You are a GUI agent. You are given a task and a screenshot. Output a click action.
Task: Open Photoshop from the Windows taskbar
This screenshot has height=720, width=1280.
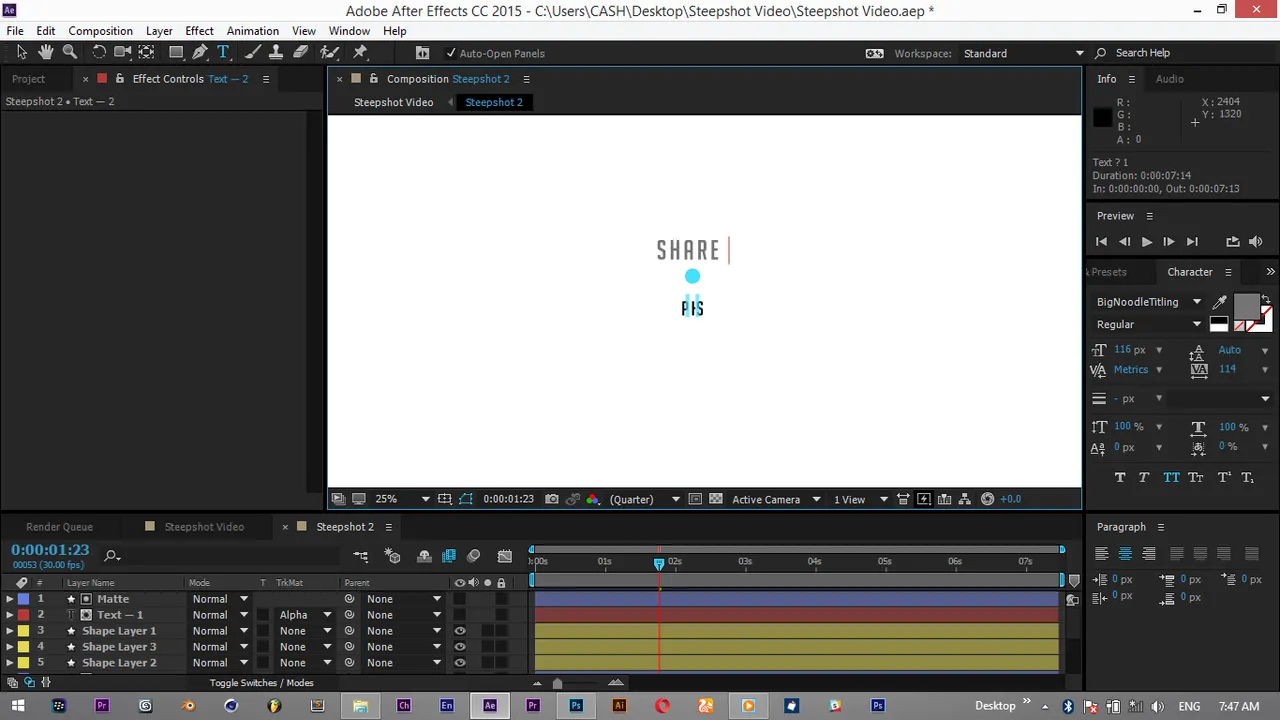(x=576, y=706)
